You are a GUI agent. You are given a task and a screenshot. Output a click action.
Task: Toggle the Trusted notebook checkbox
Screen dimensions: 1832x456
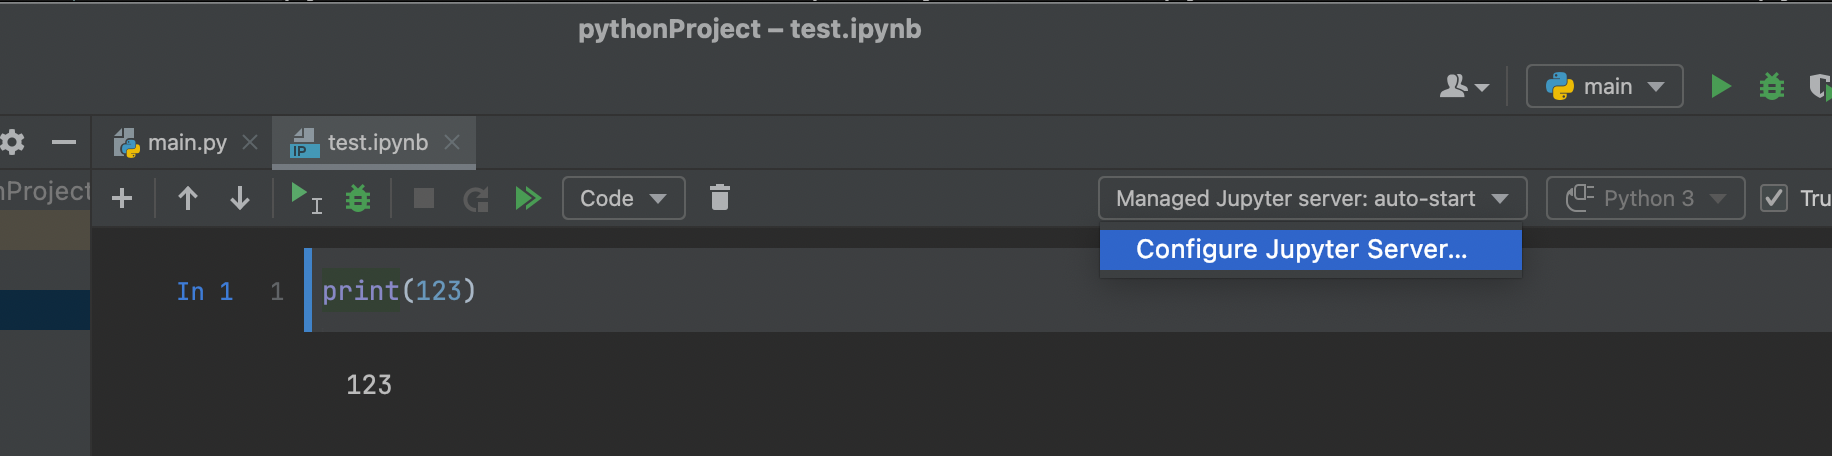[x=1774, y=198]
